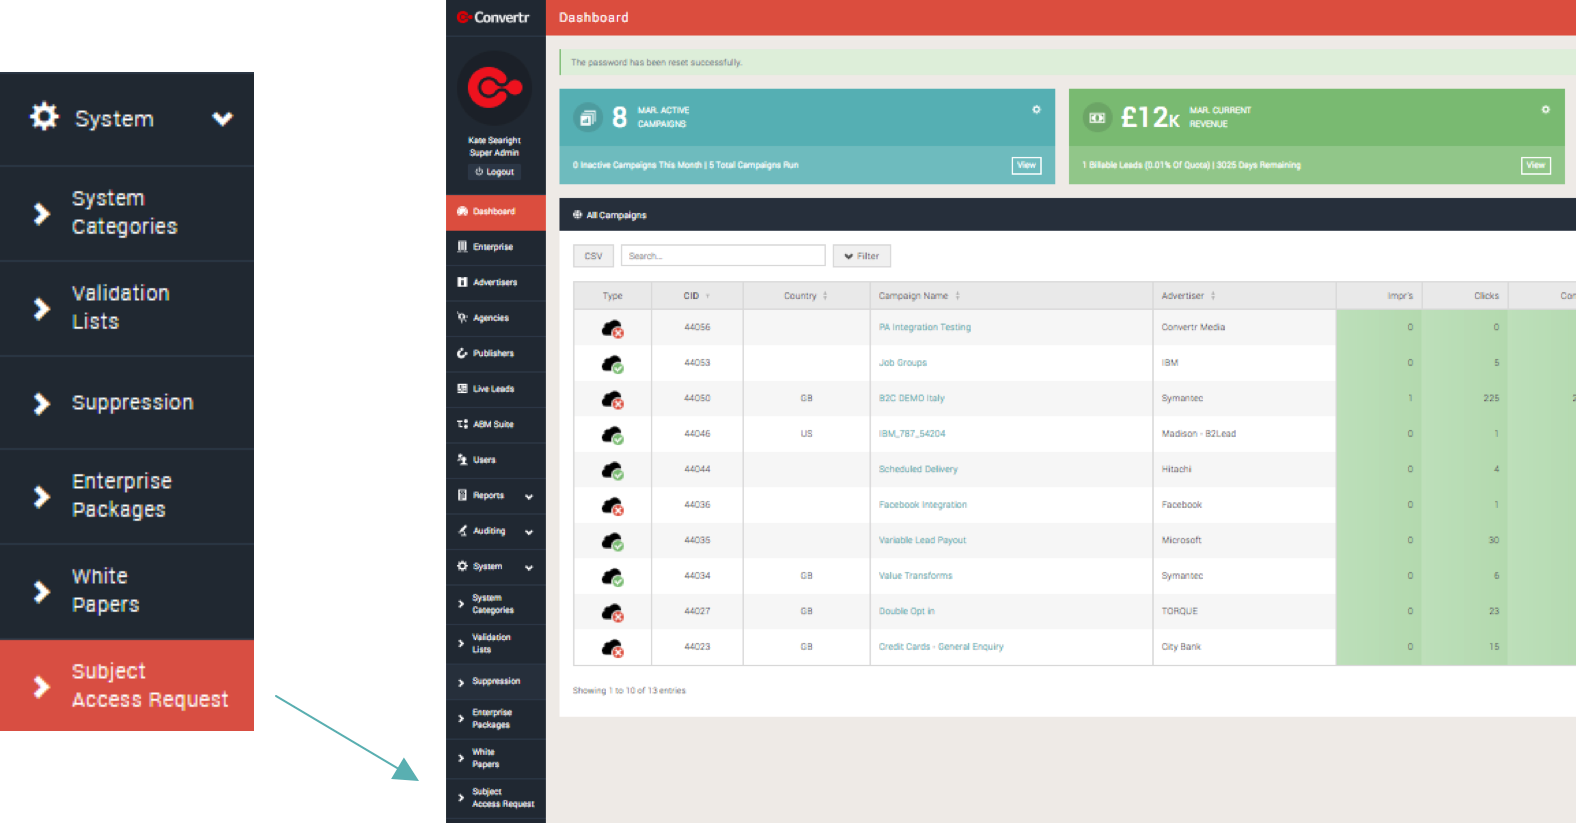1576x823 pixels.
Task: Open the Variable Lead Payout campaign link
Action: [922, 540]
